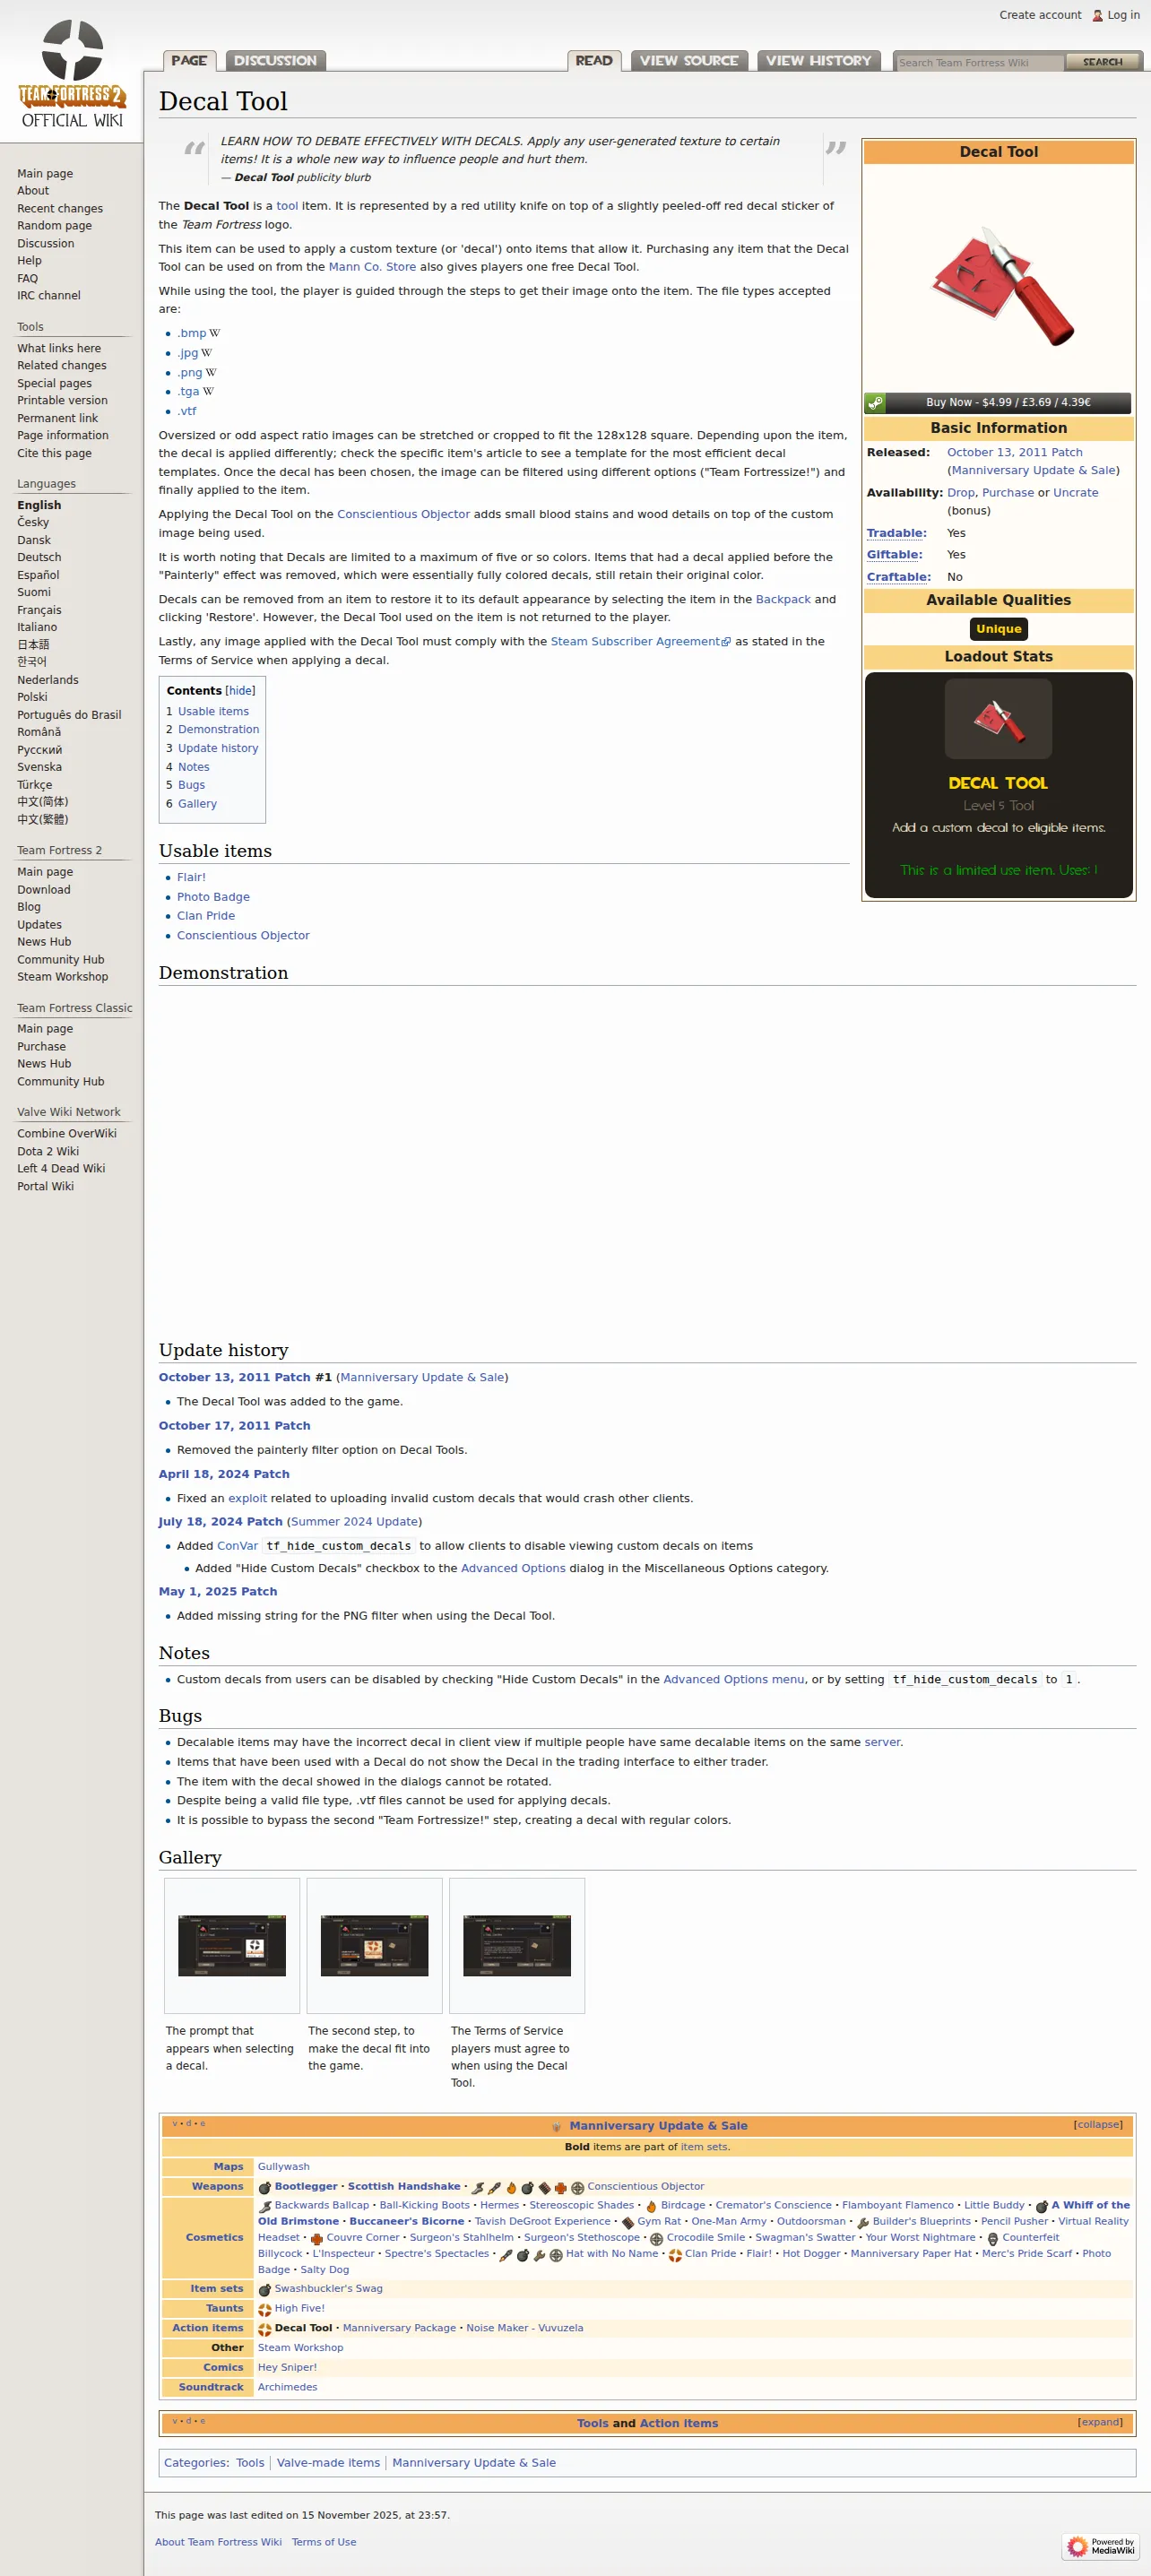
Task: Select the Page tab
Action: click(189, 61)
